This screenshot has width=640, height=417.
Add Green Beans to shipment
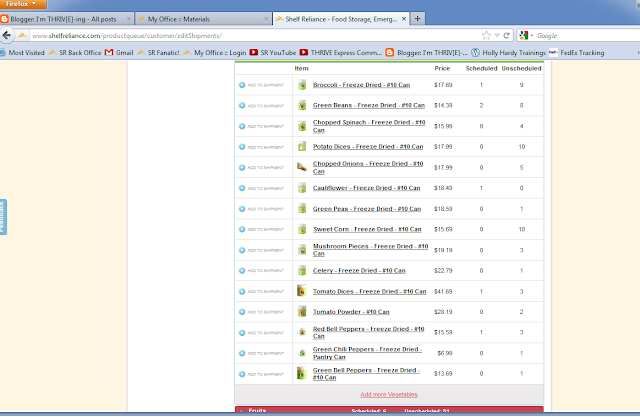coord(261,106)
